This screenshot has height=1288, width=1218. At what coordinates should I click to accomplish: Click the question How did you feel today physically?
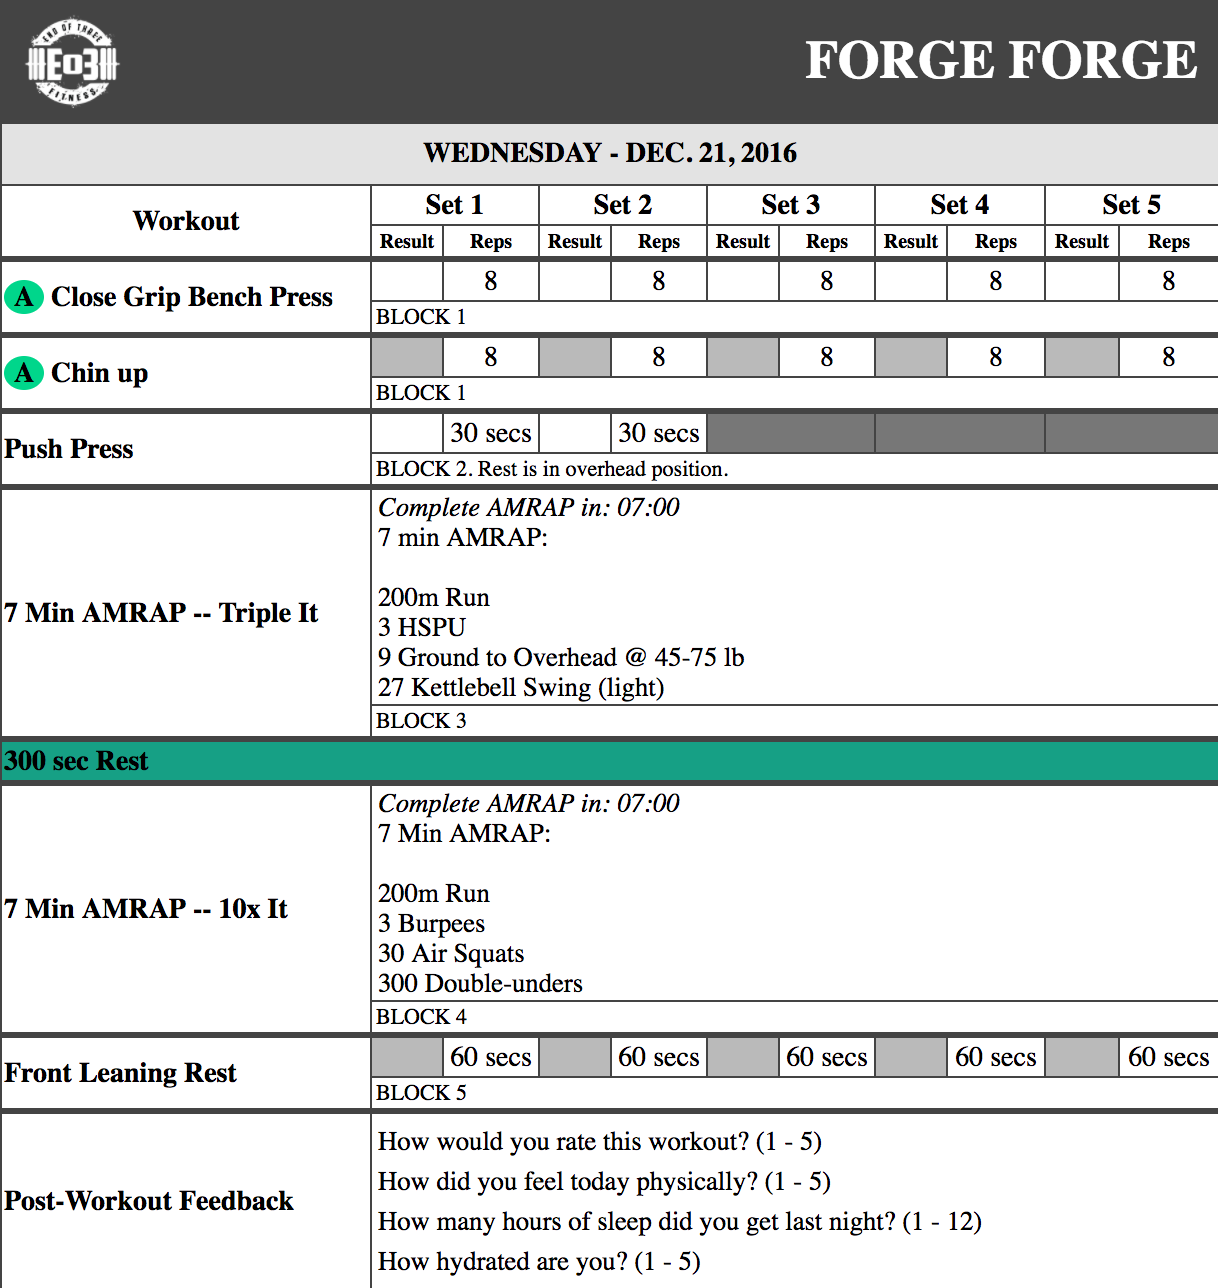click(x=604, y=1181)
